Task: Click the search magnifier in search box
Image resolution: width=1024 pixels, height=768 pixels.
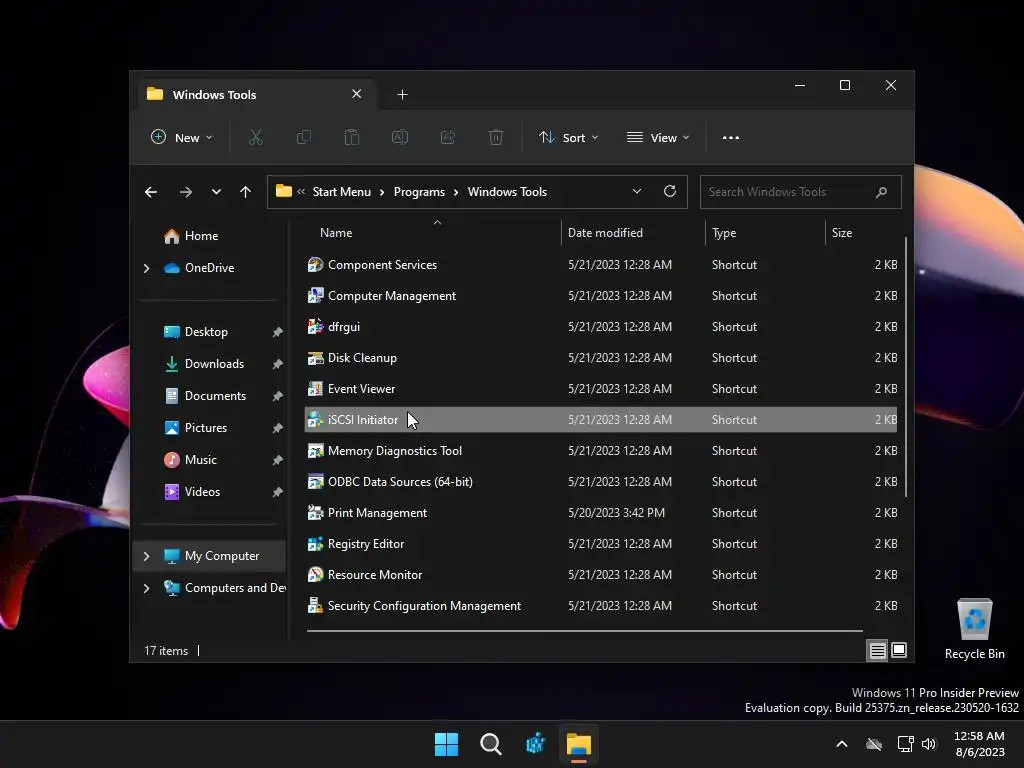Action: 882,192
